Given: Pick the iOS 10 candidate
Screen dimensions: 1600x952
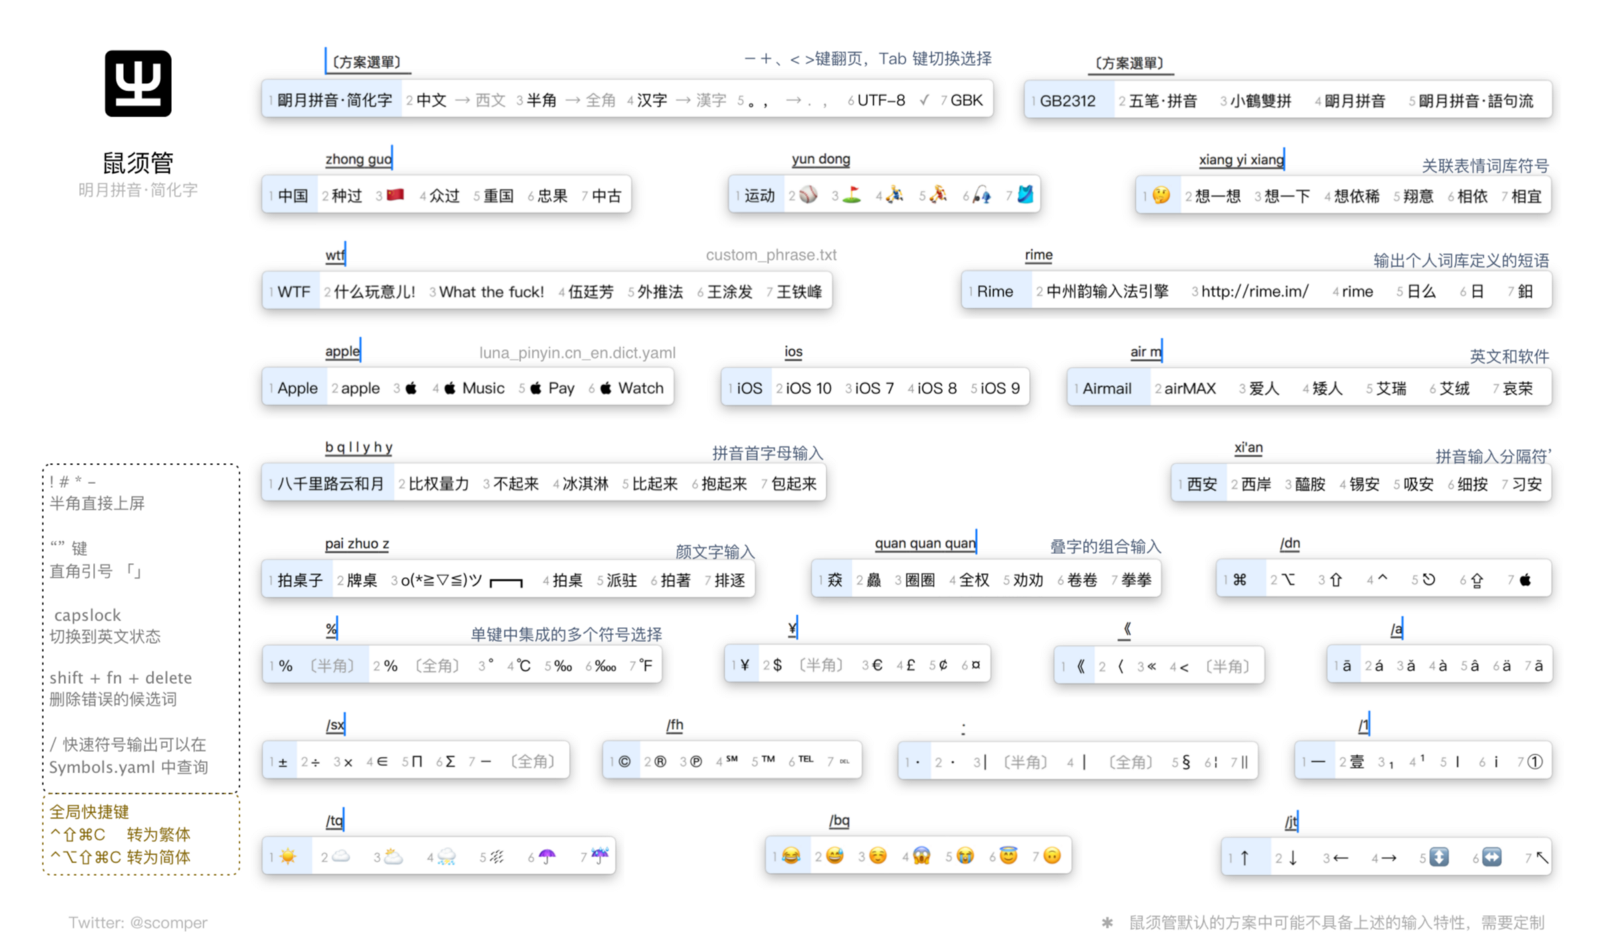Looking at the screenshot, I should [809, 388].
